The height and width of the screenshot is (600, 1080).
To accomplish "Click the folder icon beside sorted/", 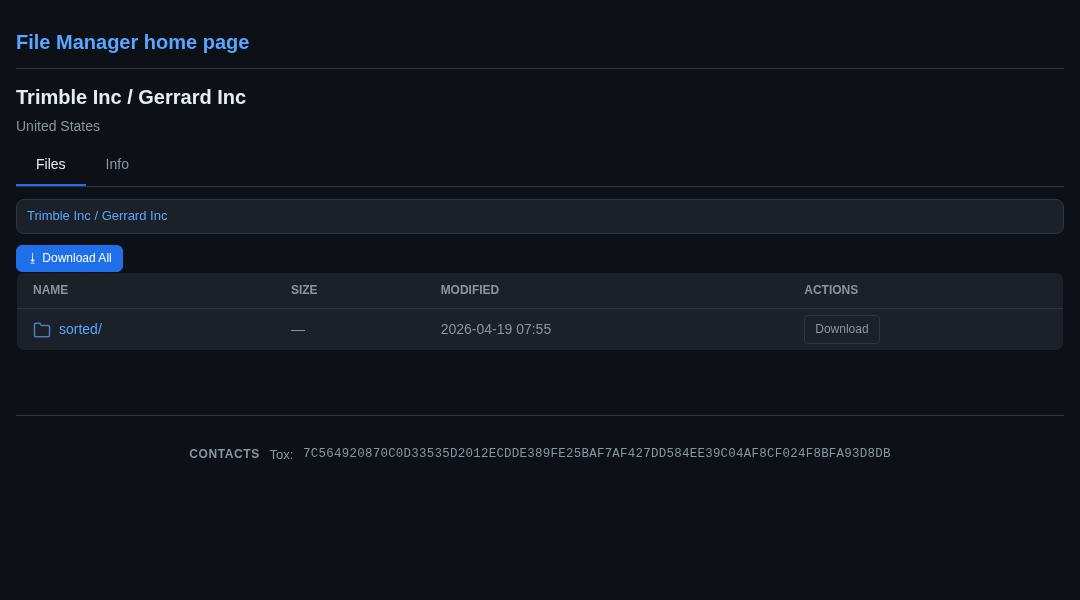I will tap(42, 330).
